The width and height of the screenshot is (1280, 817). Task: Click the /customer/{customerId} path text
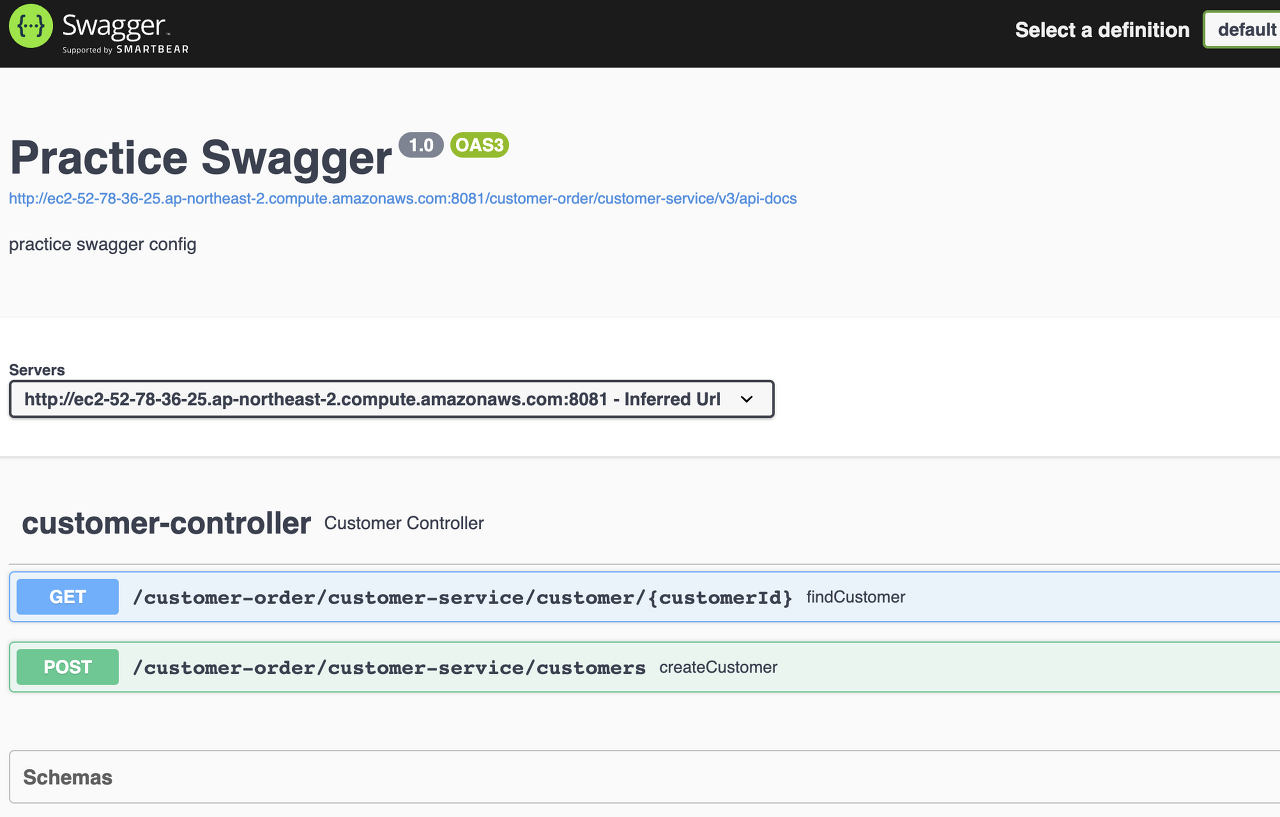pyautogui.click(x=462, y=598)
